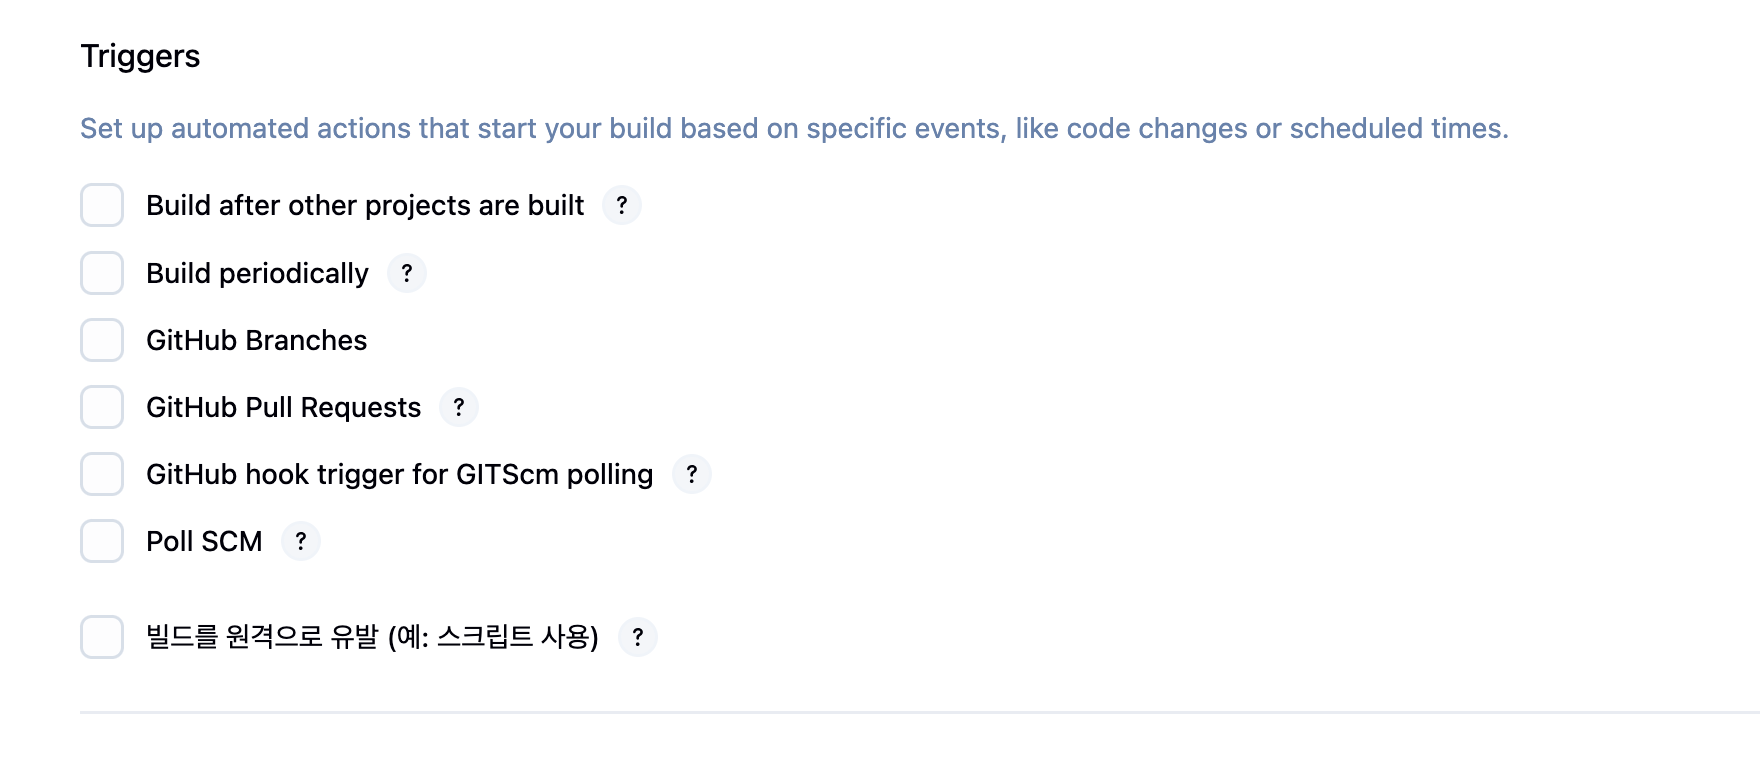
Task: Click the GitHub Branches label text
Action: (257, 341)
